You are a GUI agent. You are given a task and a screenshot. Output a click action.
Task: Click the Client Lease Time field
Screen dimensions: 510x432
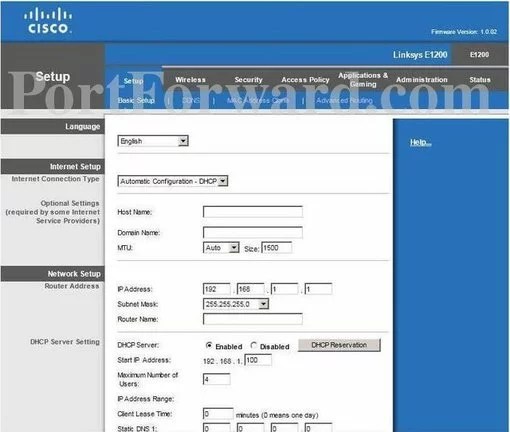coord(218,414)
